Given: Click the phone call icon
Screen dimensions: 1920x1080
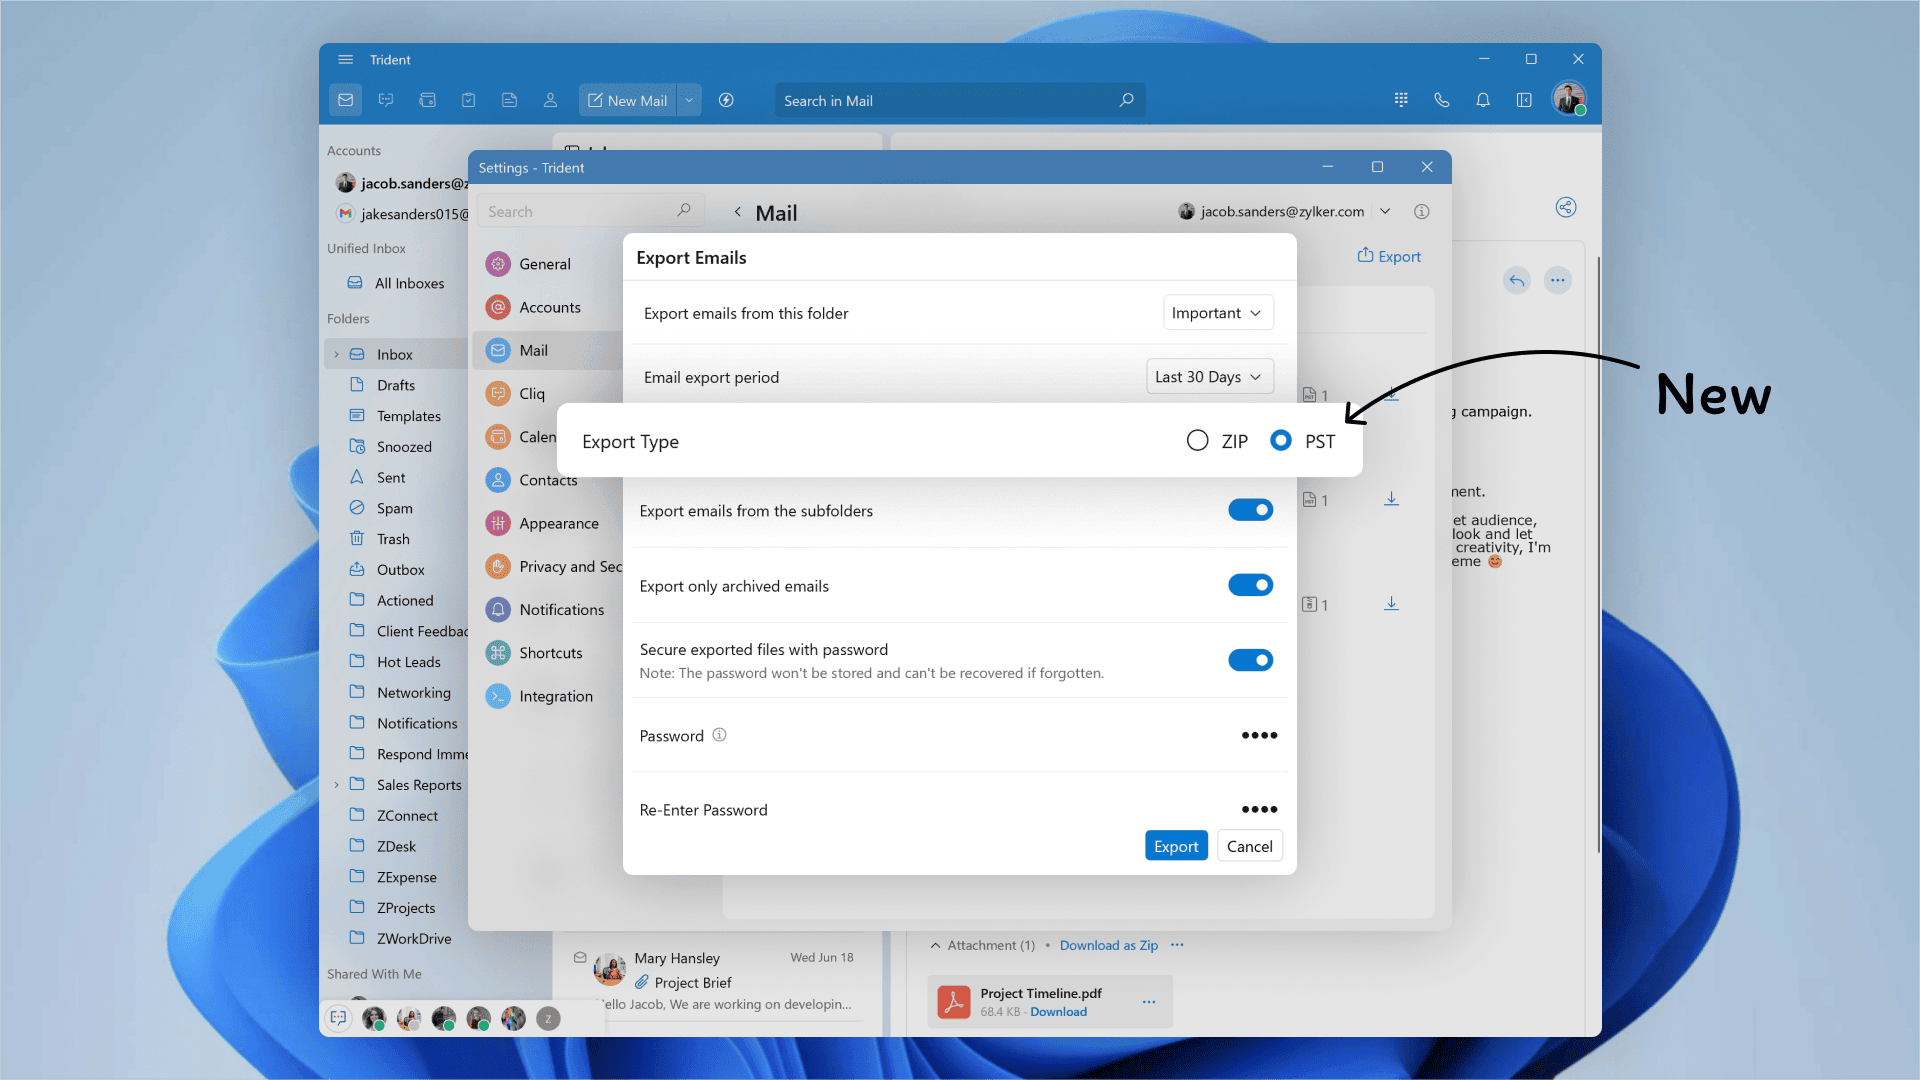Looking at the screenshot, I should (1442, 100).
